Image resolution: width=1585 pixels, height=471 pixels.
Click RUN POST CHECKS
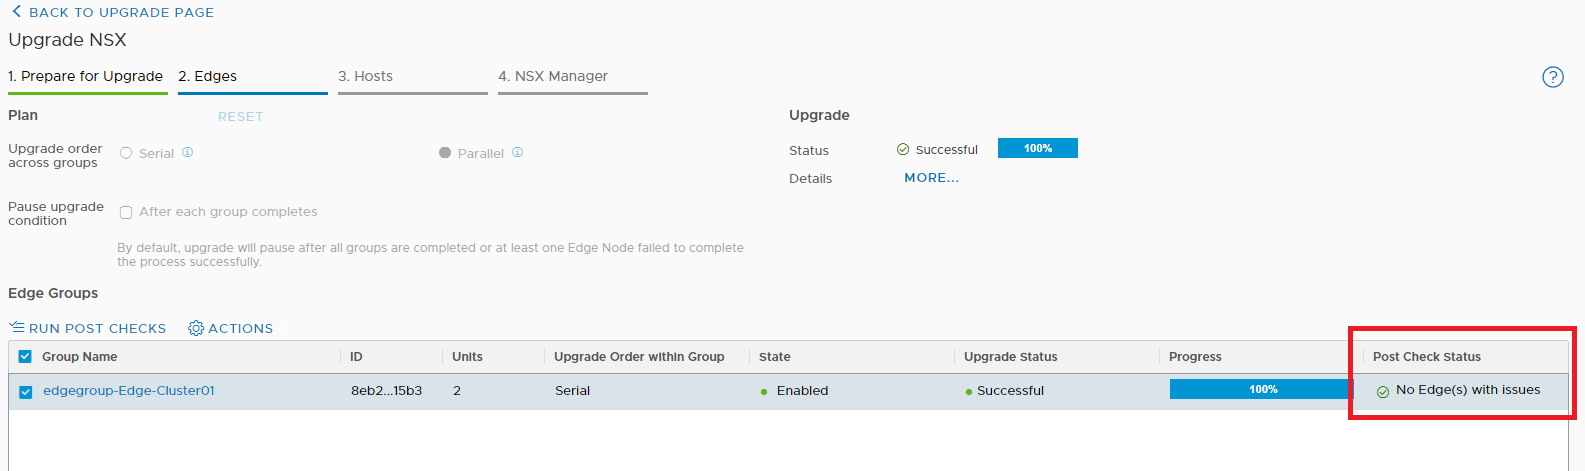97,328
